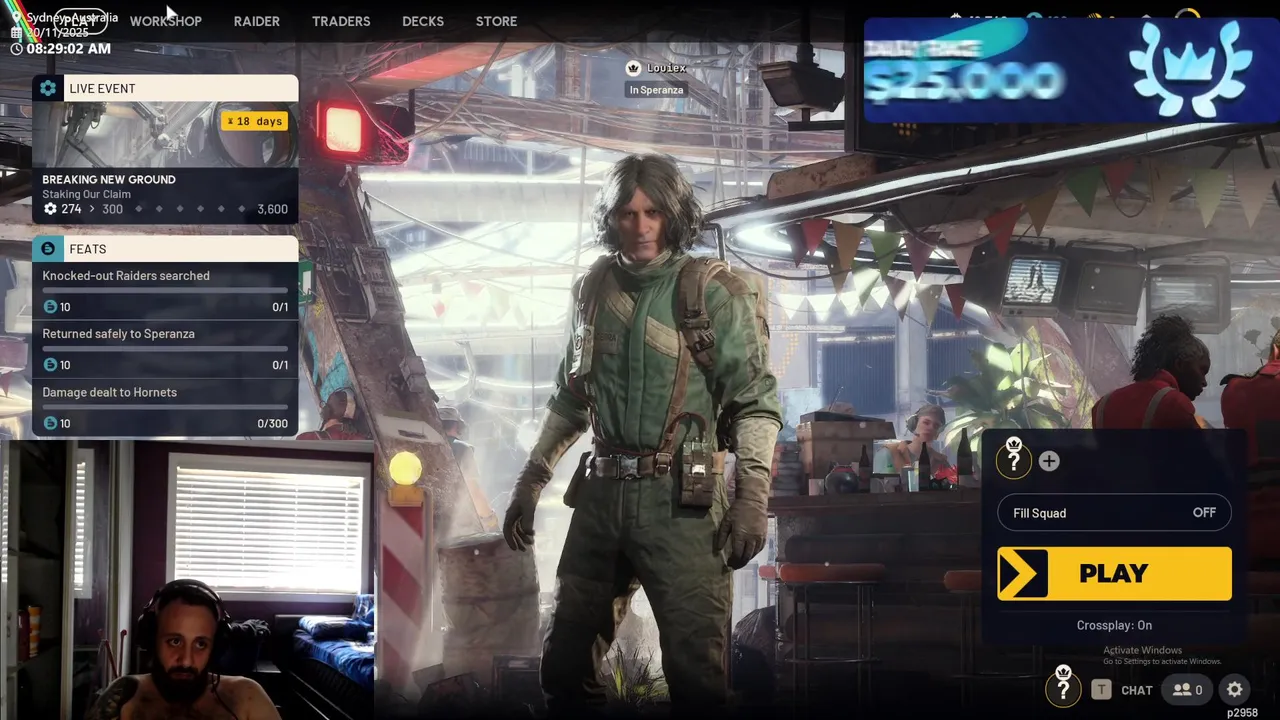Add a squad member with plus icon
1280x720 pixels.
pyautogui.click(x=1048, y=461)
